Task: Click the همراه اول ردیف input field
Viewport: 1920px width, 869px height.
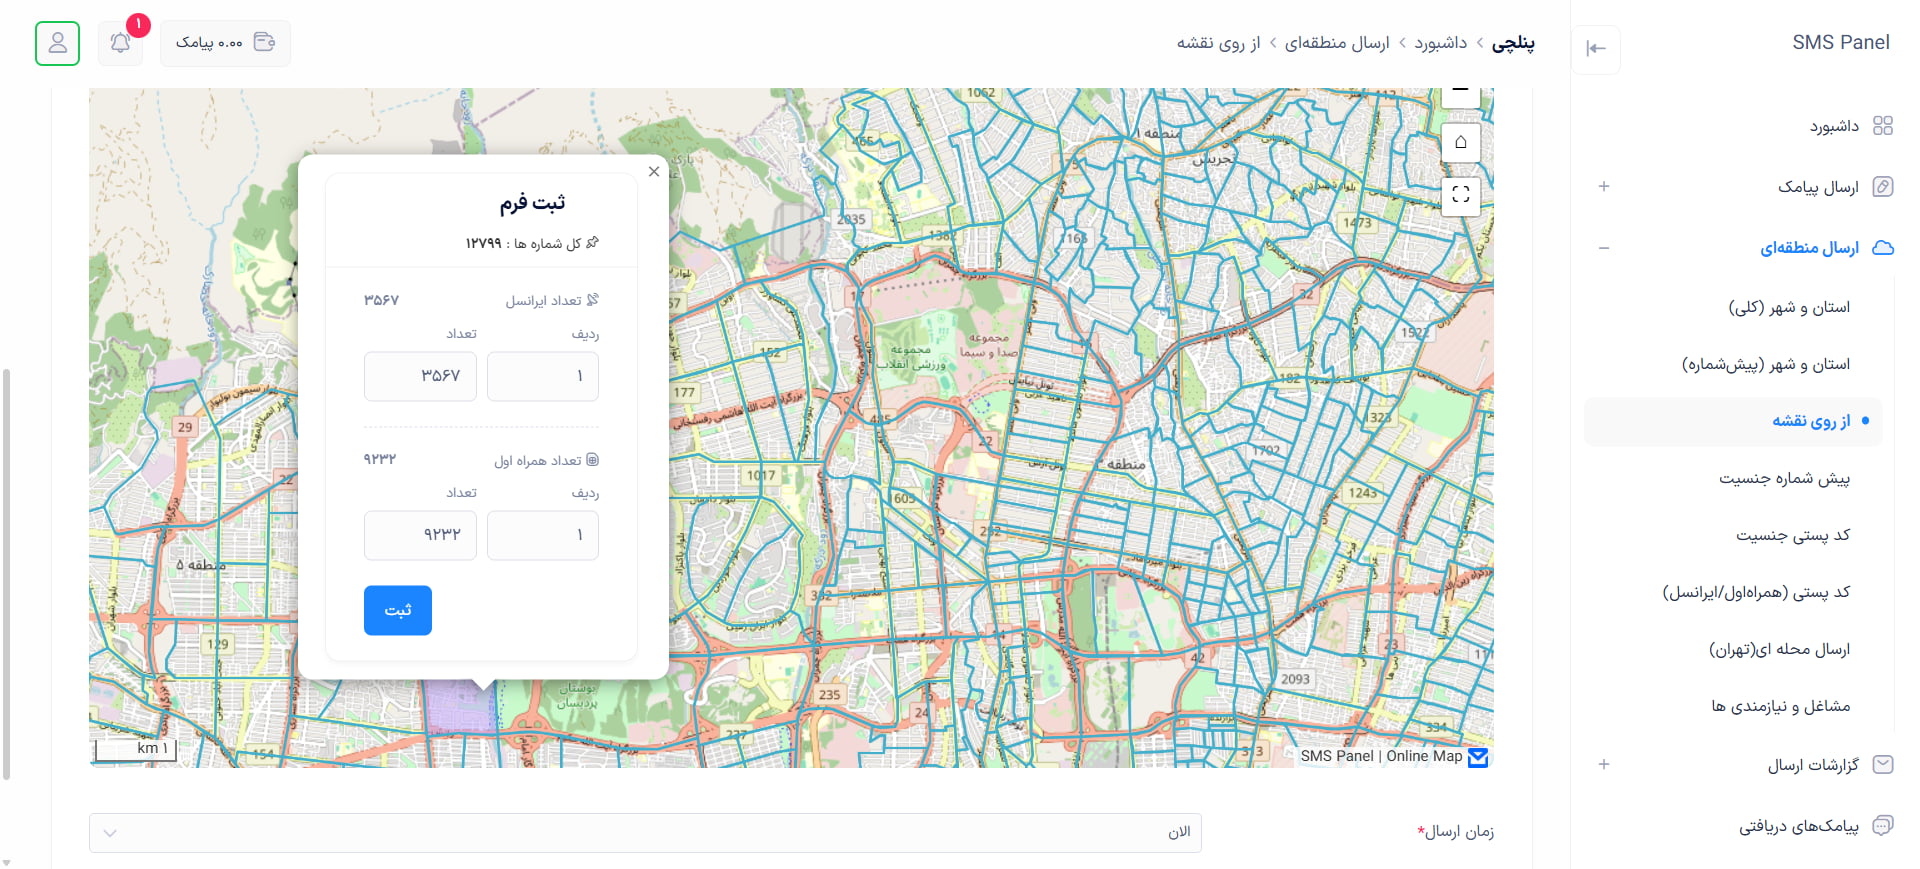Action: (543, 535)
